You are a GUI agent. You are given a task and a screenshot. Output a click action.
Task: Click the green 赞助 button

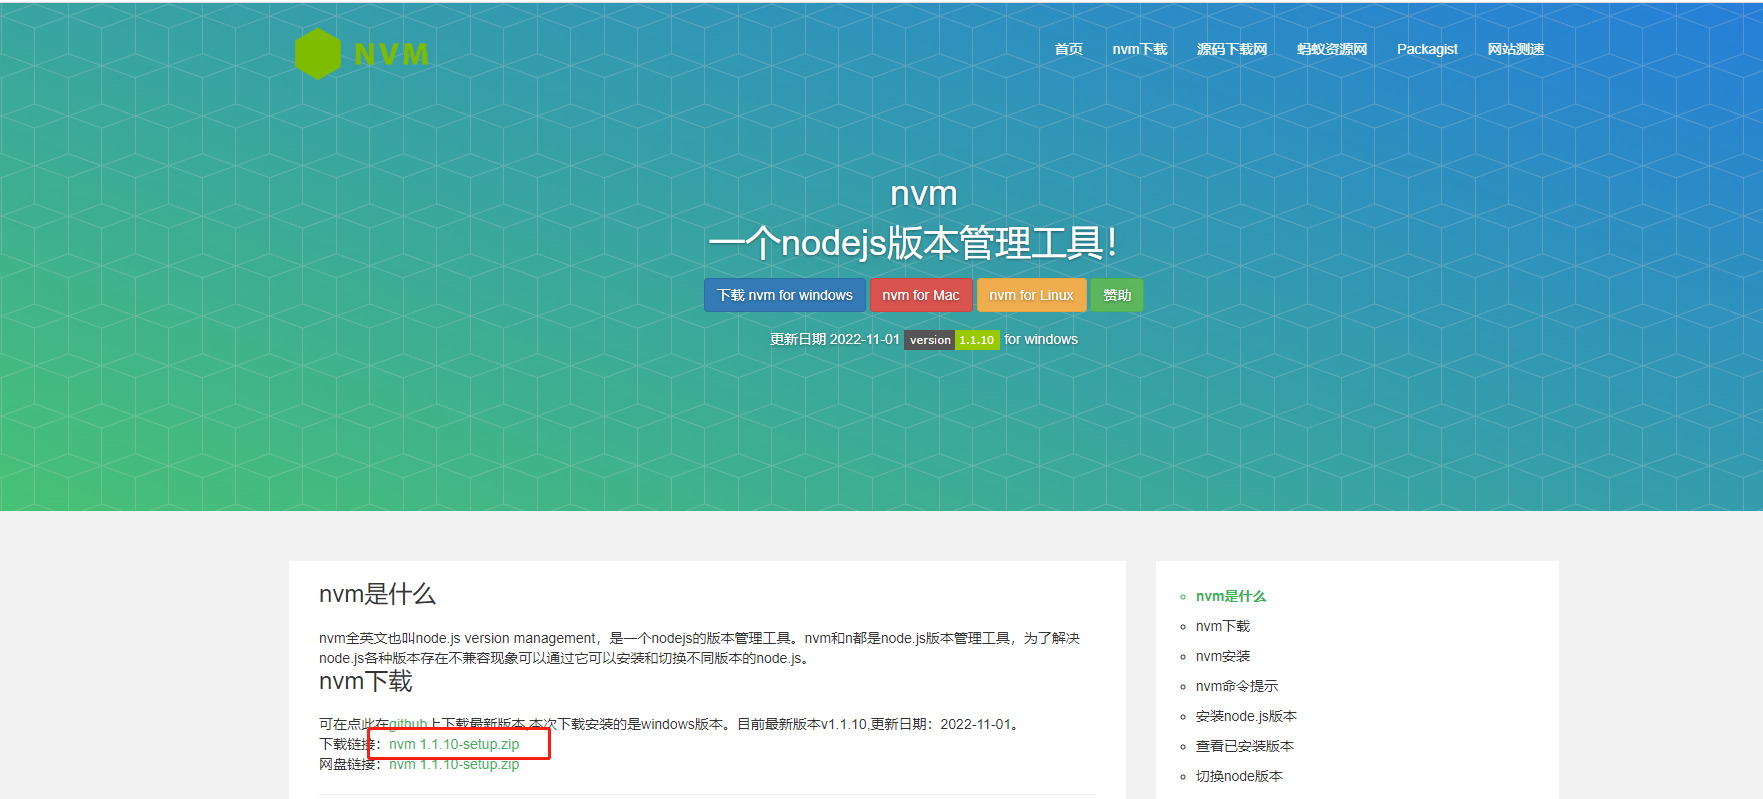[1117, 295]
